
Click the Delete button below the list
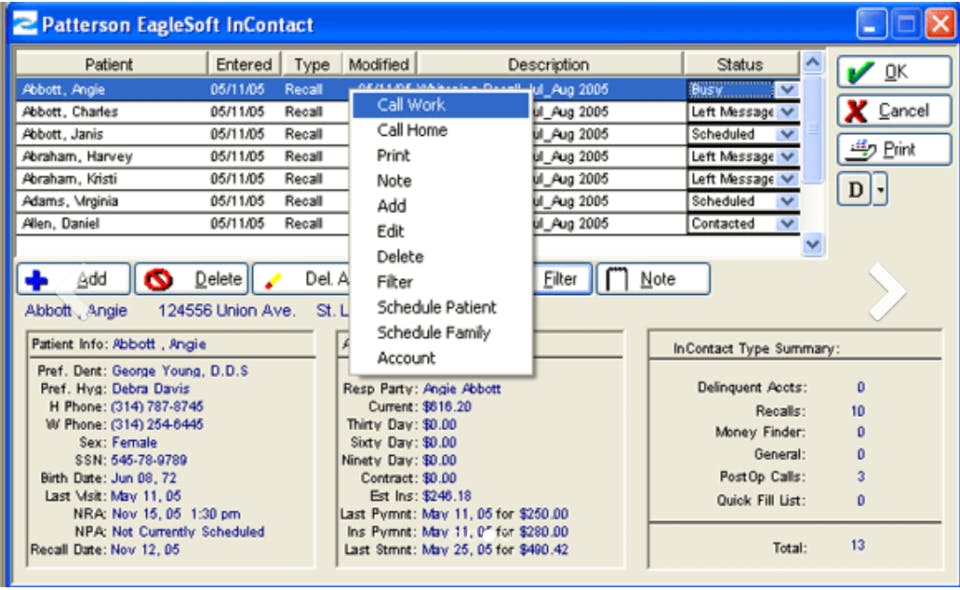(192, 279)
